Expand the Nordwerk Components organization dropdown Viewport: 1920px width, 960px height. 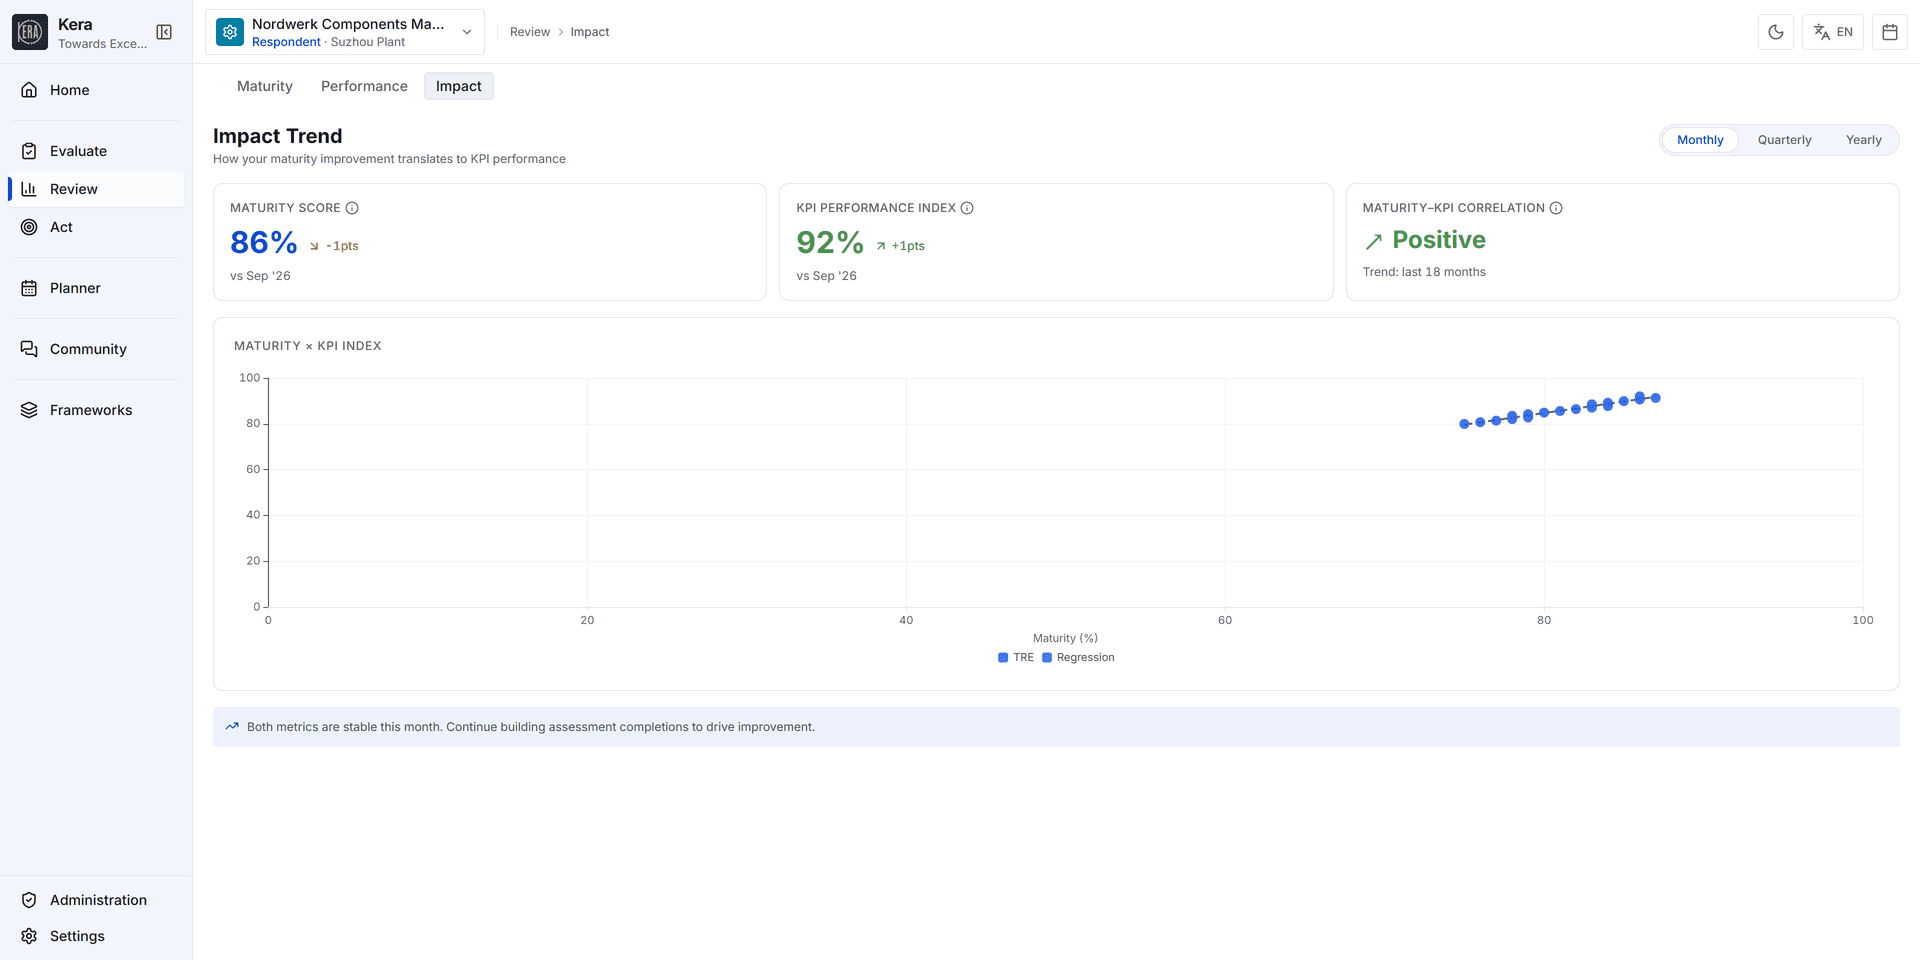point(345,32)
